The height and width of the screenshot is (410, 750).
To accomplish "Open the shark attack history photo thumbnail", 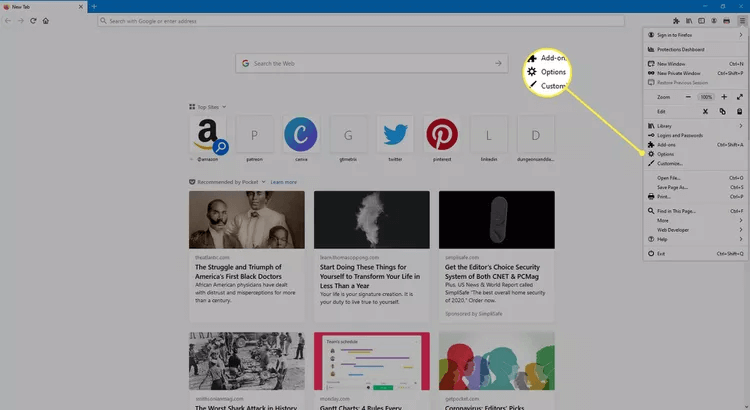I will (x=247, y=361).
